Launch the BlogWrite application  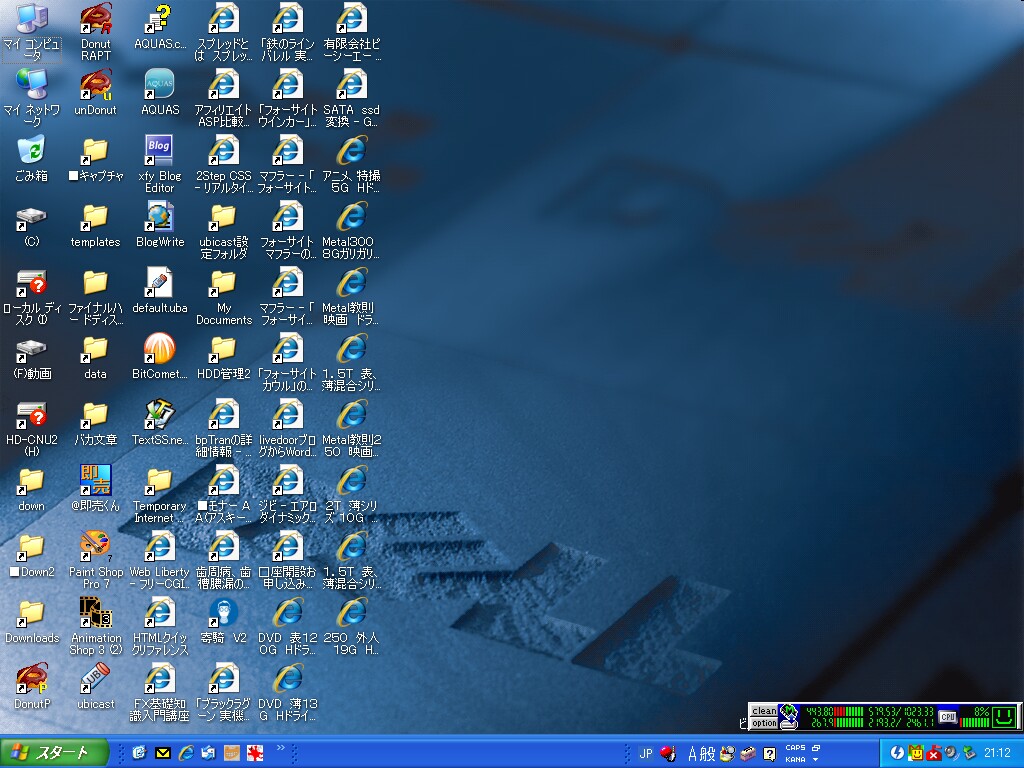point(159,225)
